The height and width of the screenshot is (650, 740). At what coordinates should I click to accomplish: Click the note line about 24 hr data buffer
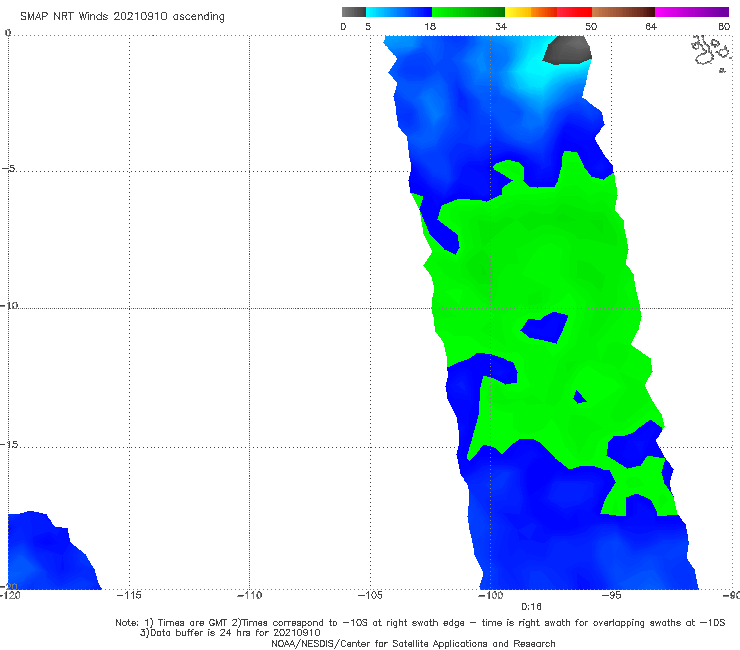pos(230,633)
